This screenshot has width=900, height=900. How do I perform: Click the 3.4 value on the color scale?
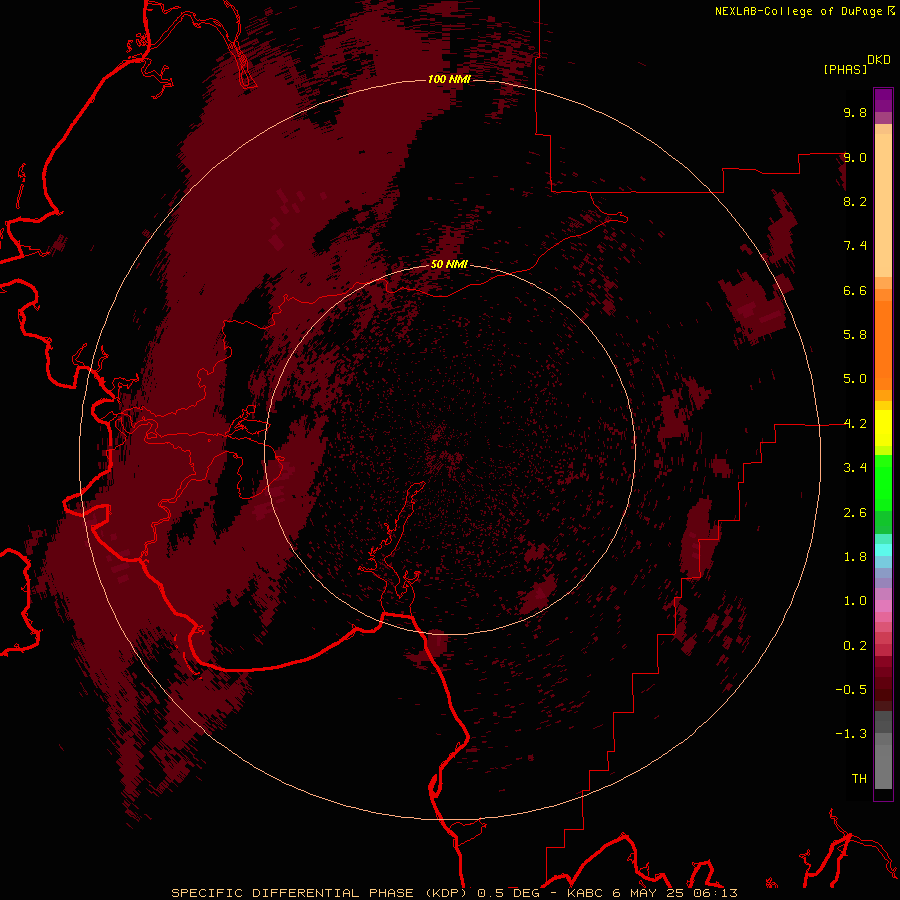pos(855,468)
